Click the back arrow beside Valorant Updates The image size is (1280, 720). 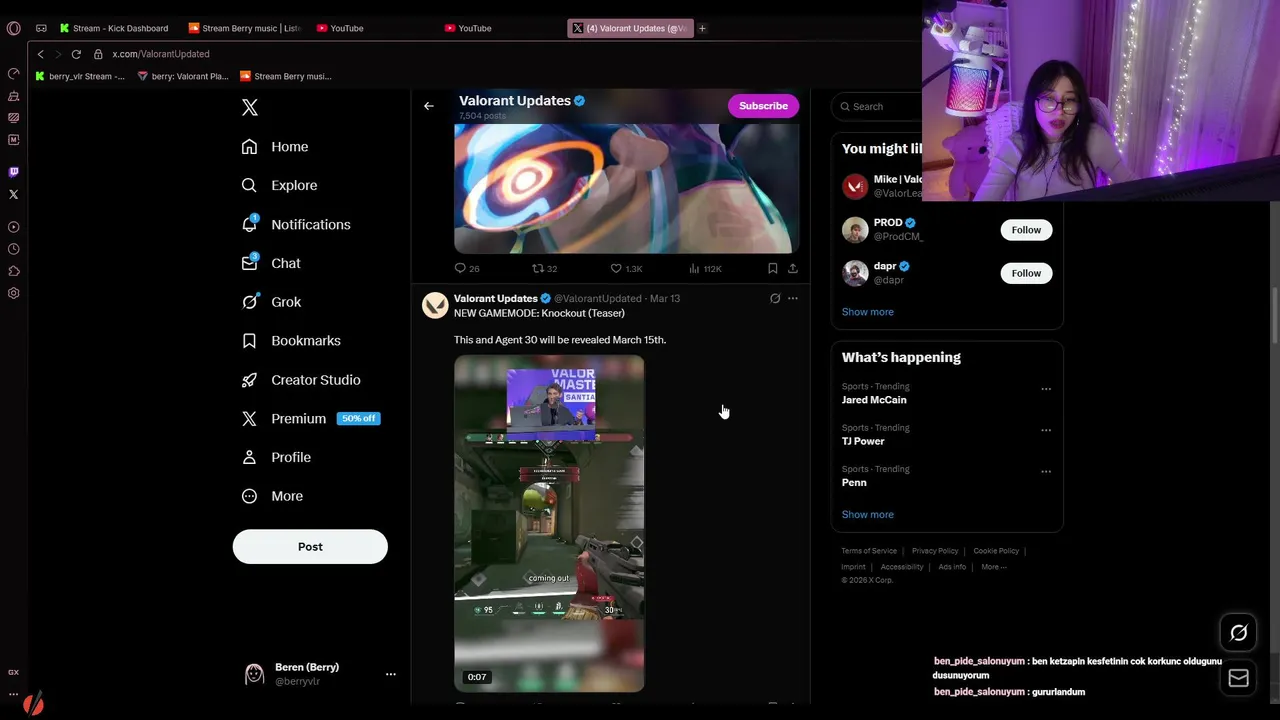(x=428, y=106)
